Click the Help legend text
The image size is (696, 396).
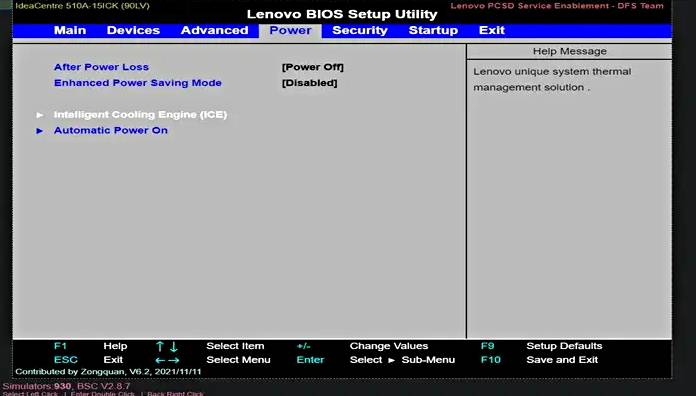coord(115,346)
